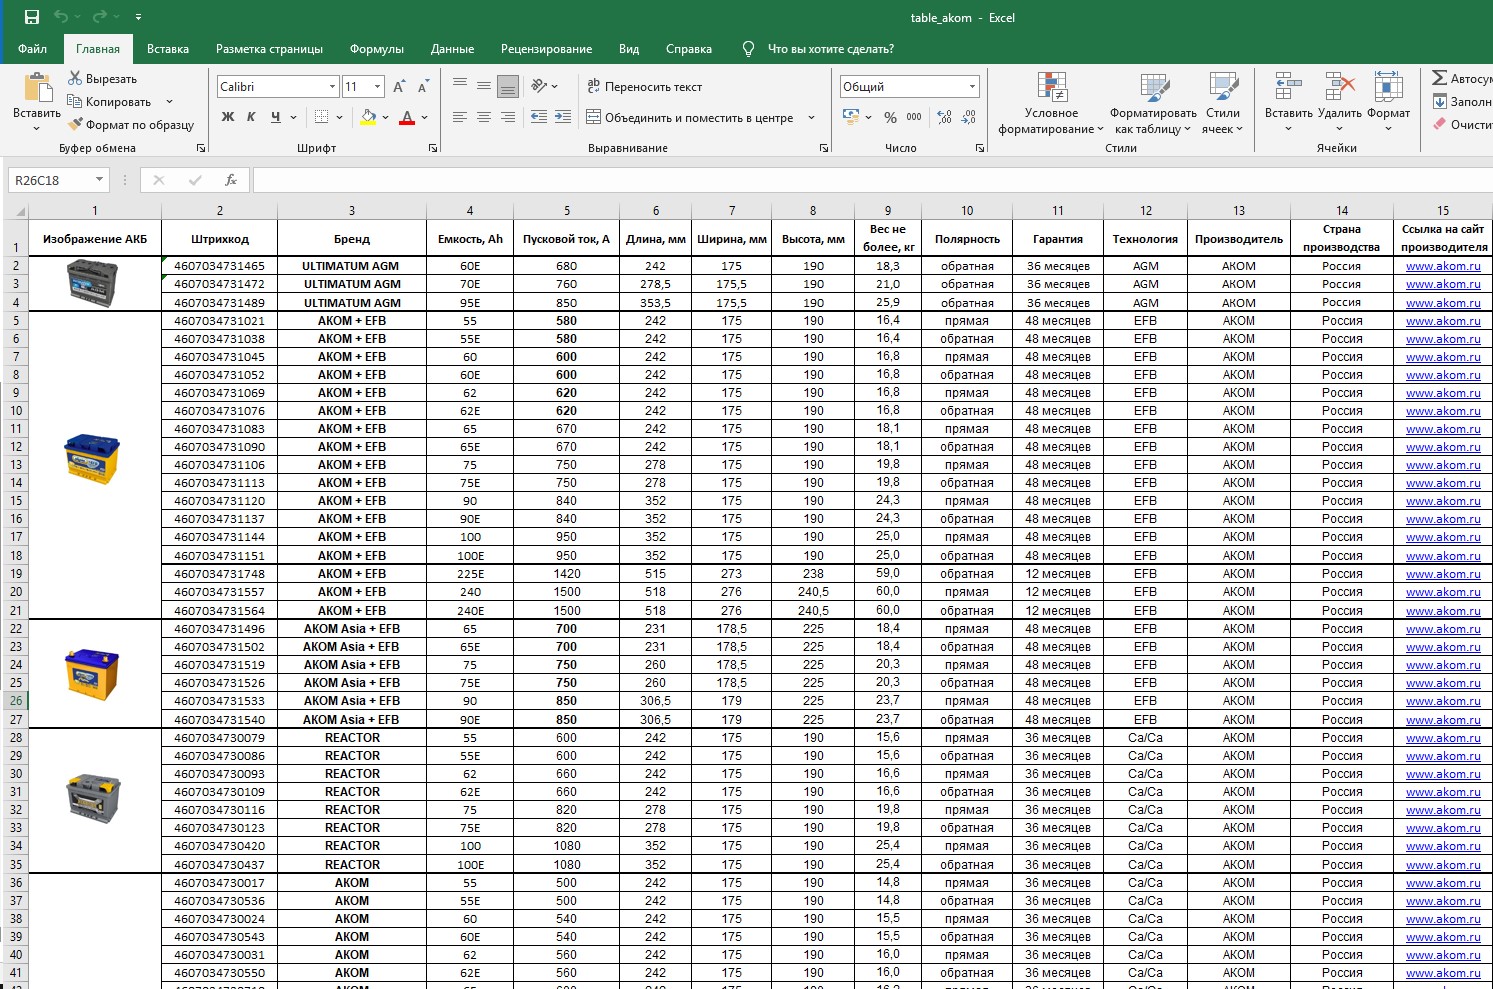Toggle bold formatting (Ж)
Image resolution: width=1493 pixels, height=989 pixels.
[x=228, y=117]
